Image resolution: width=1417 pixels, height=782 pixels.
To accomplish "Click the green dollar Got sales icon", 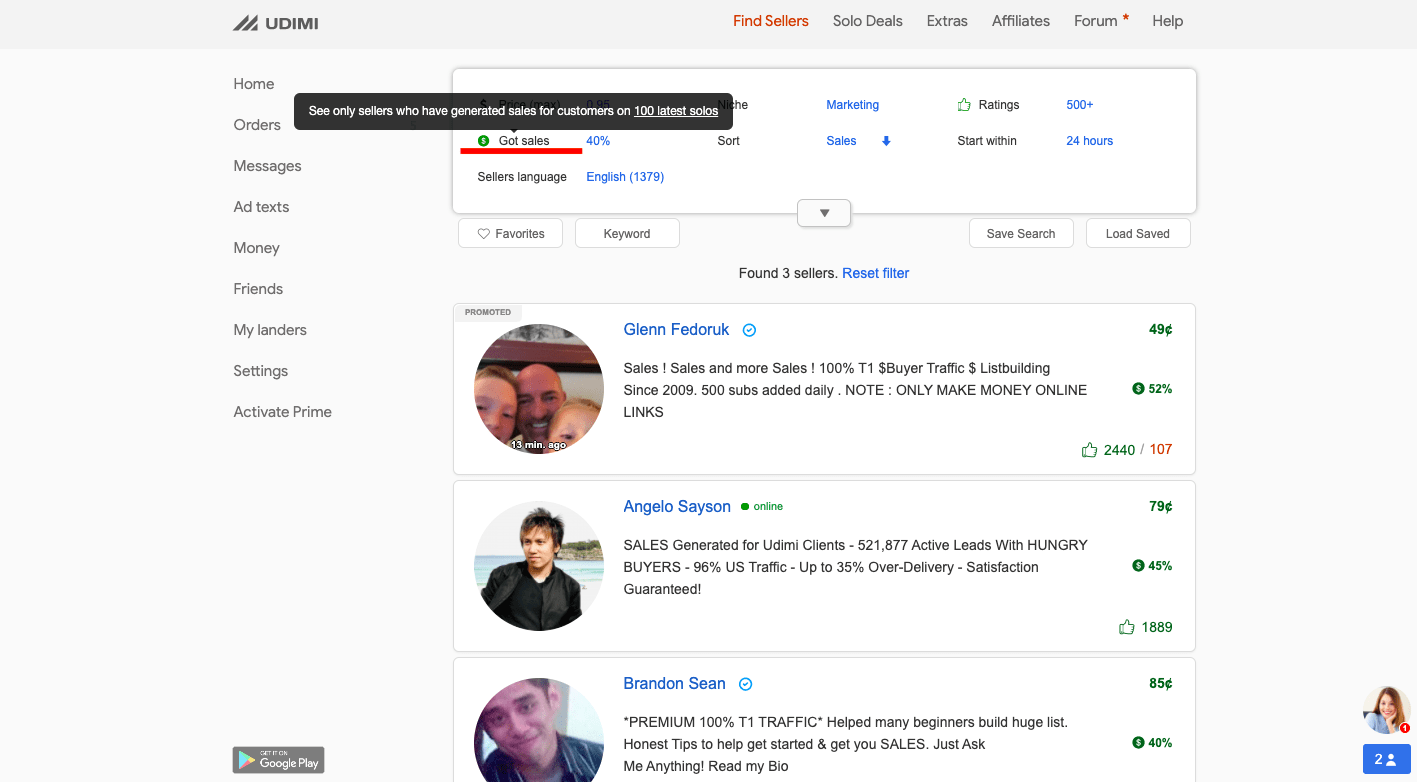I will [x=484, y=141].
